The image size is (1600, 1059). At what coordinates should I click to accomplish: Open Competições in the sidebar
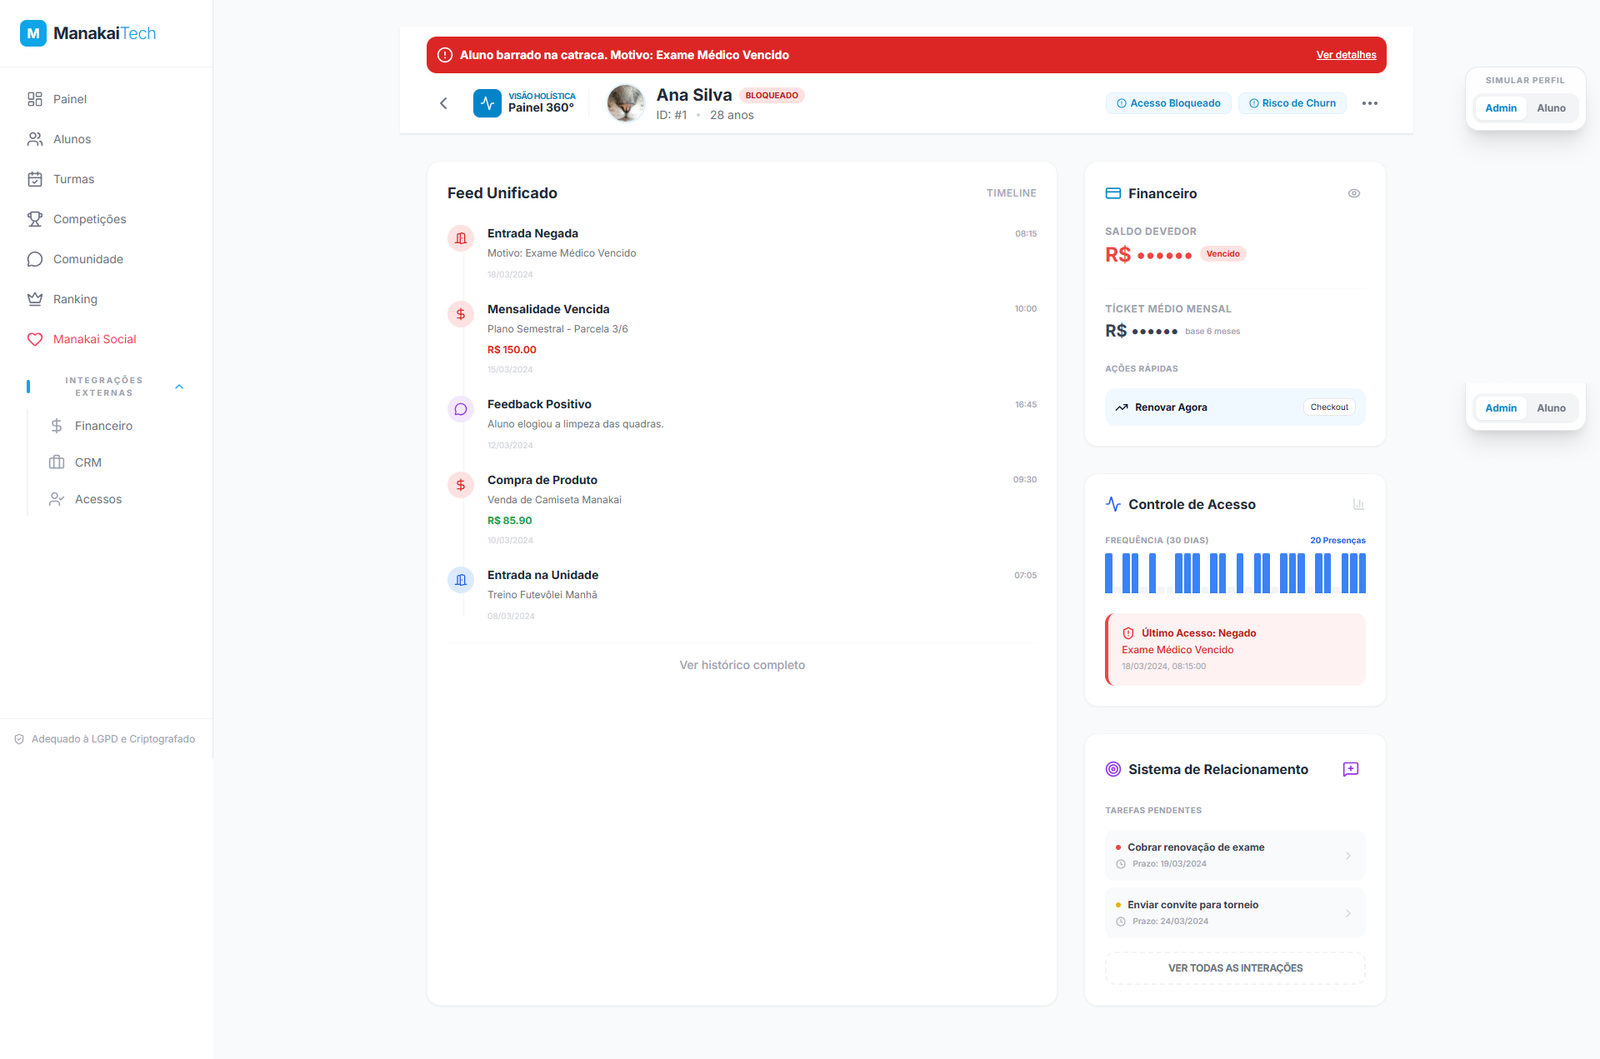pos(89,219)
